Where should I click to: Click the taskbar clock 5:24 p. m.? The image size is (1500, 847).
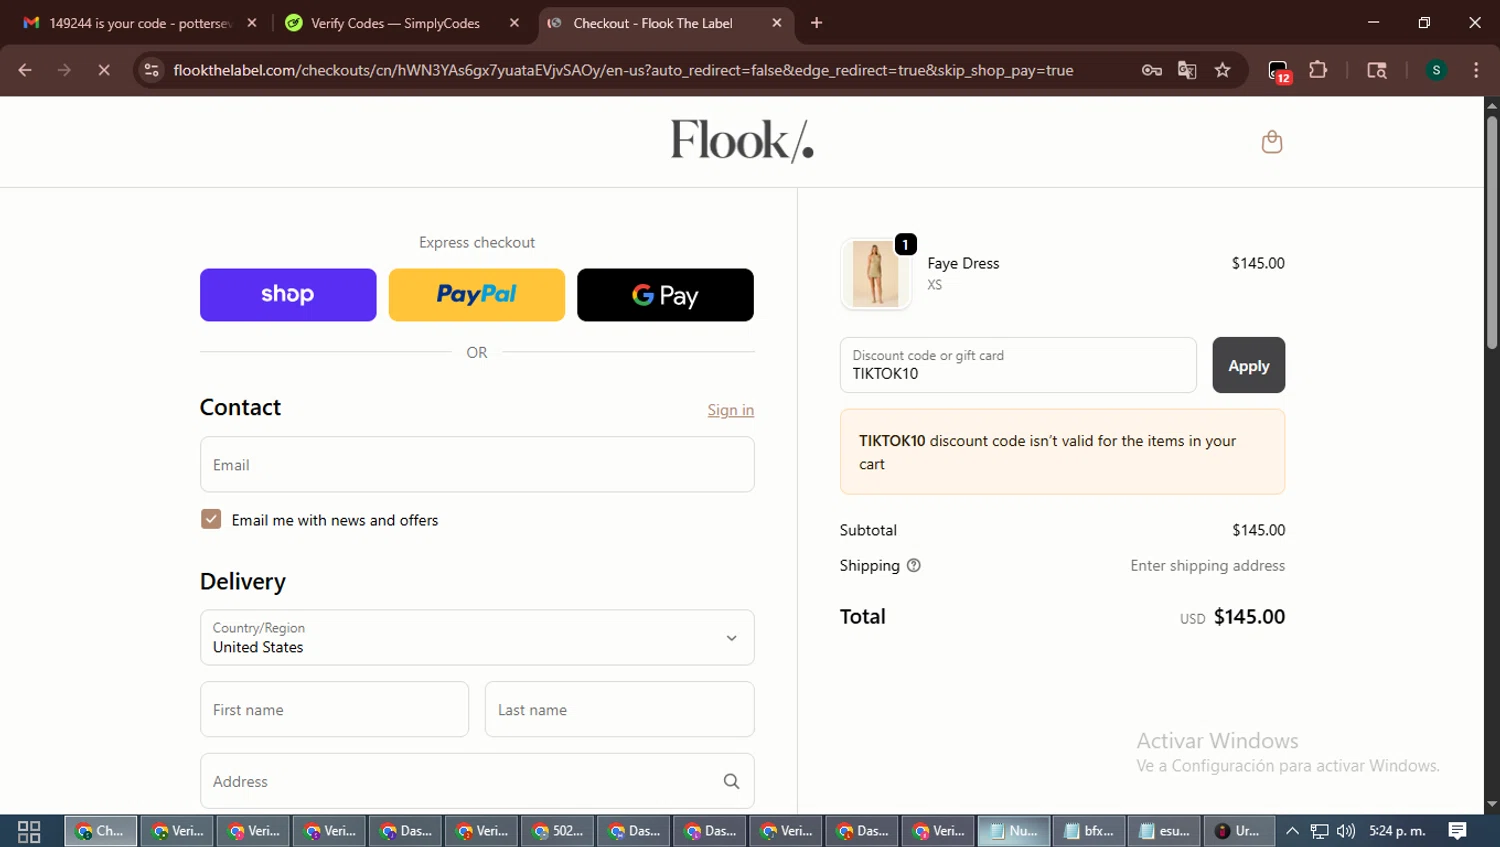1397,831
